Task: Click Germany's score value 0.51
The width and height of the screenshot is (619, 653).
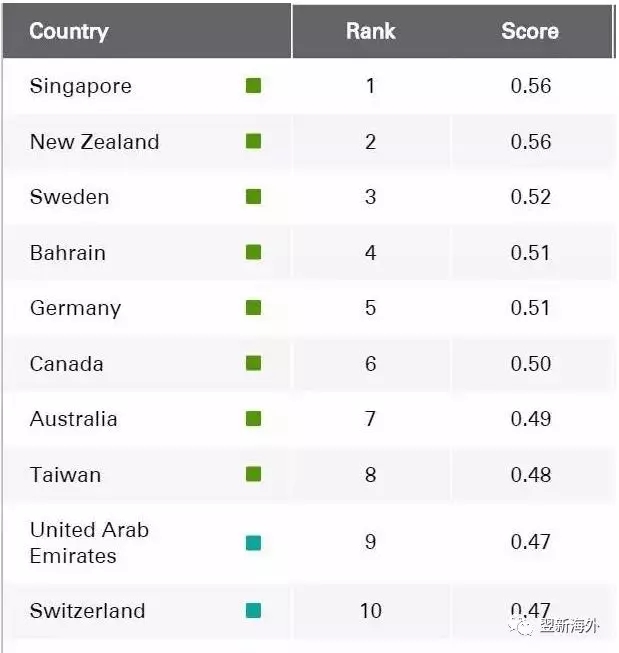Action: point(530,308)
